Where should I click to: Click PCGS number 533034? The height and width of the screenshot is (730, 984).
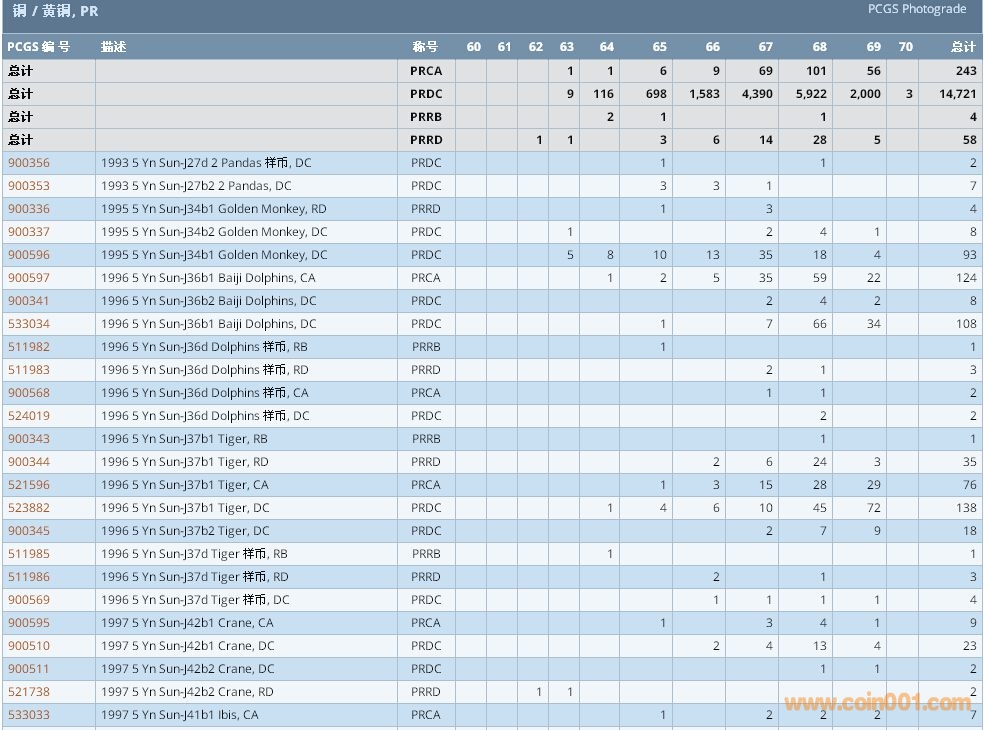coord(29,324)
